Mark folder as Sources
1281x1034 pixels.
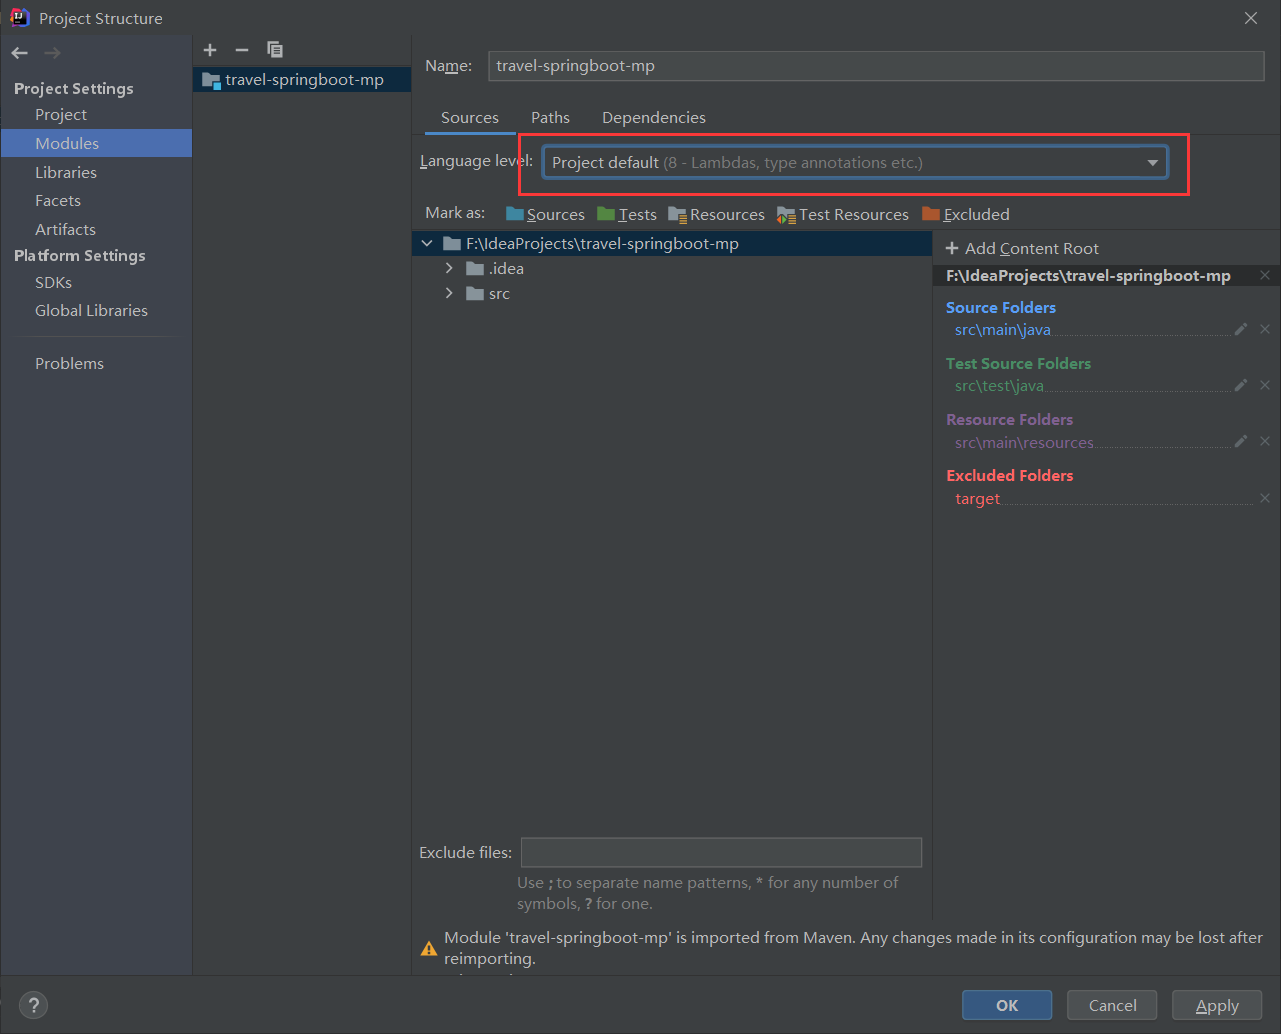pos(545,214)
